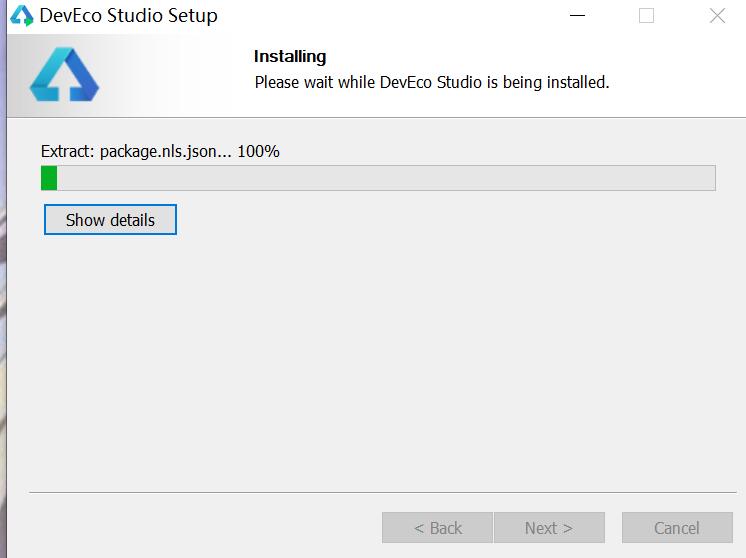
Task: Maximize the setup window
Action: (x=646, y=16)
